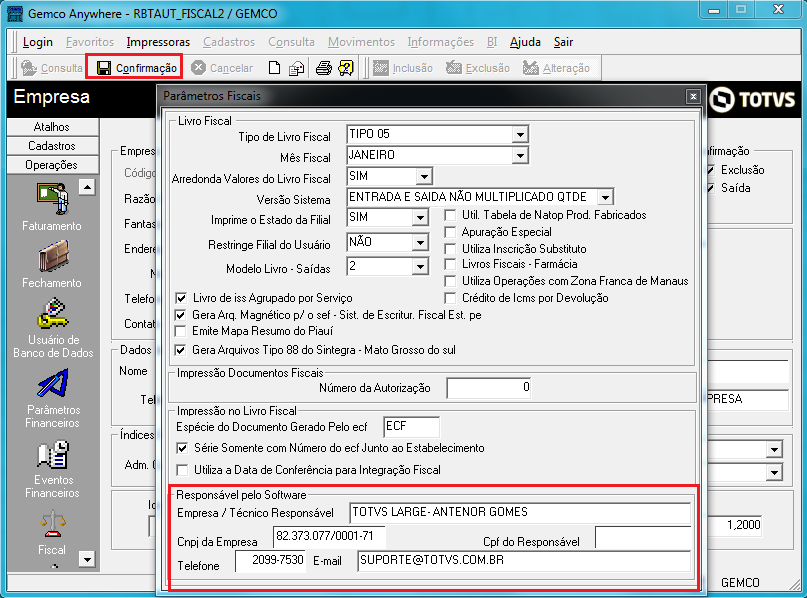Close the Parâmetros Fiscais dialog
807x598 pixels.
pyautogui.click(x=693, y=96)
